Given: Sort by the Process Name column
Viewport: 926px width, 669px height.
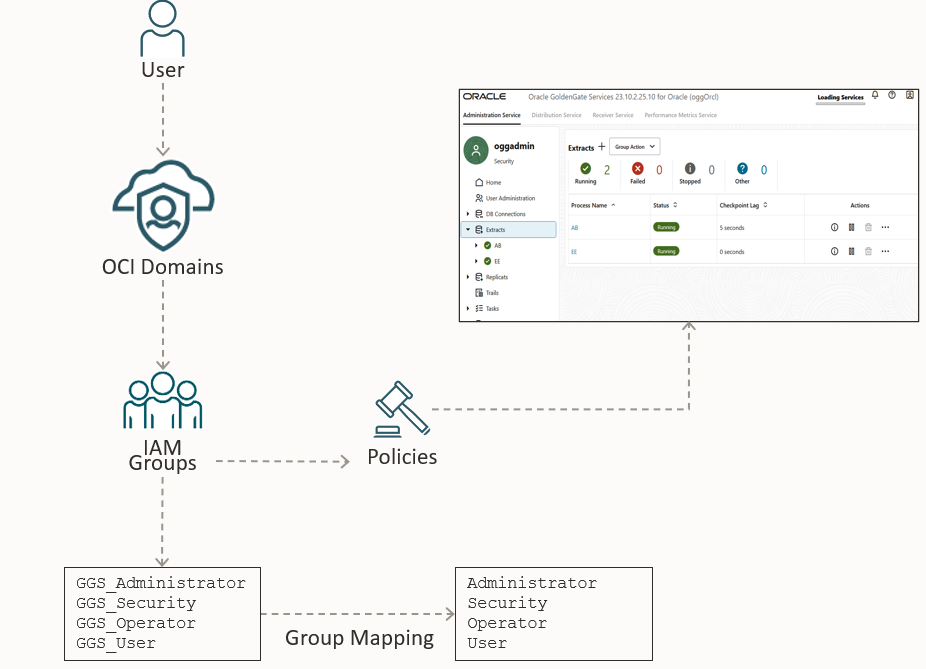Looking at the screenshot, I should click(x=593, y=205).
